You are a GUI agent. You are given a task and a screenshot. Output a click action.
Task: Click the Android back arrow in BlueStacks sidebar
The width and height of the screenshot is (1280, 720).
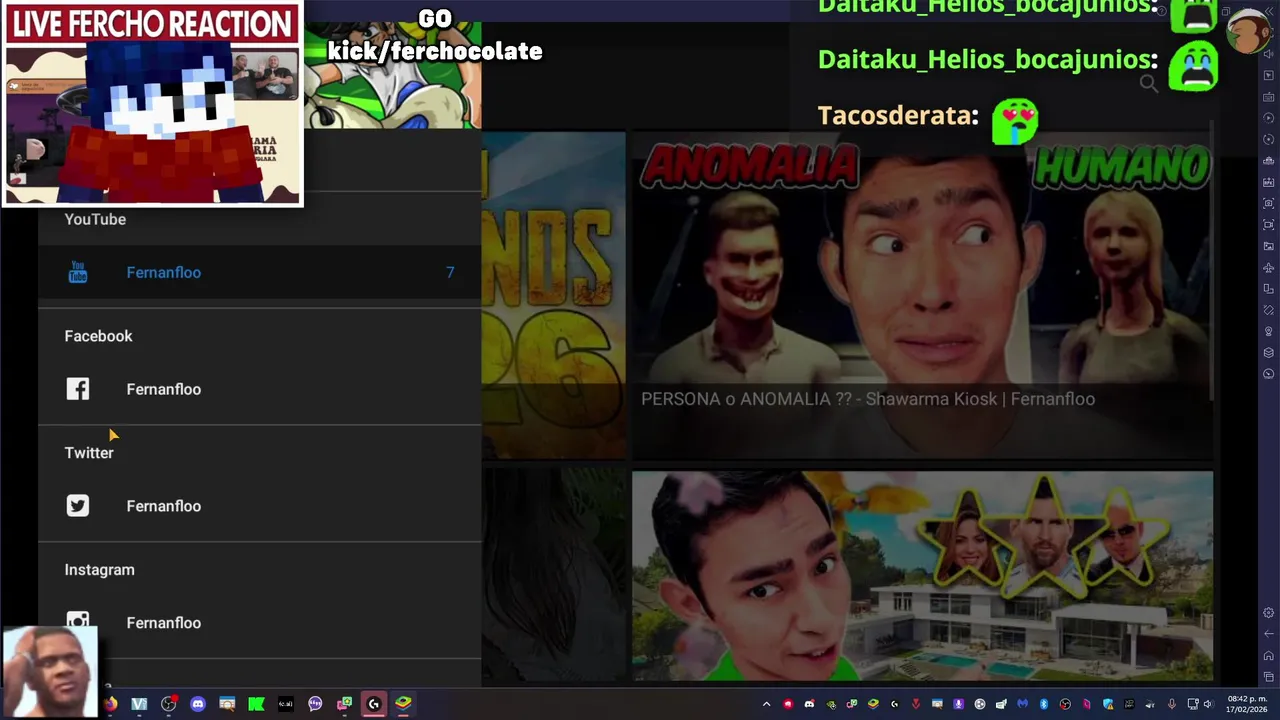[1268, 633]
